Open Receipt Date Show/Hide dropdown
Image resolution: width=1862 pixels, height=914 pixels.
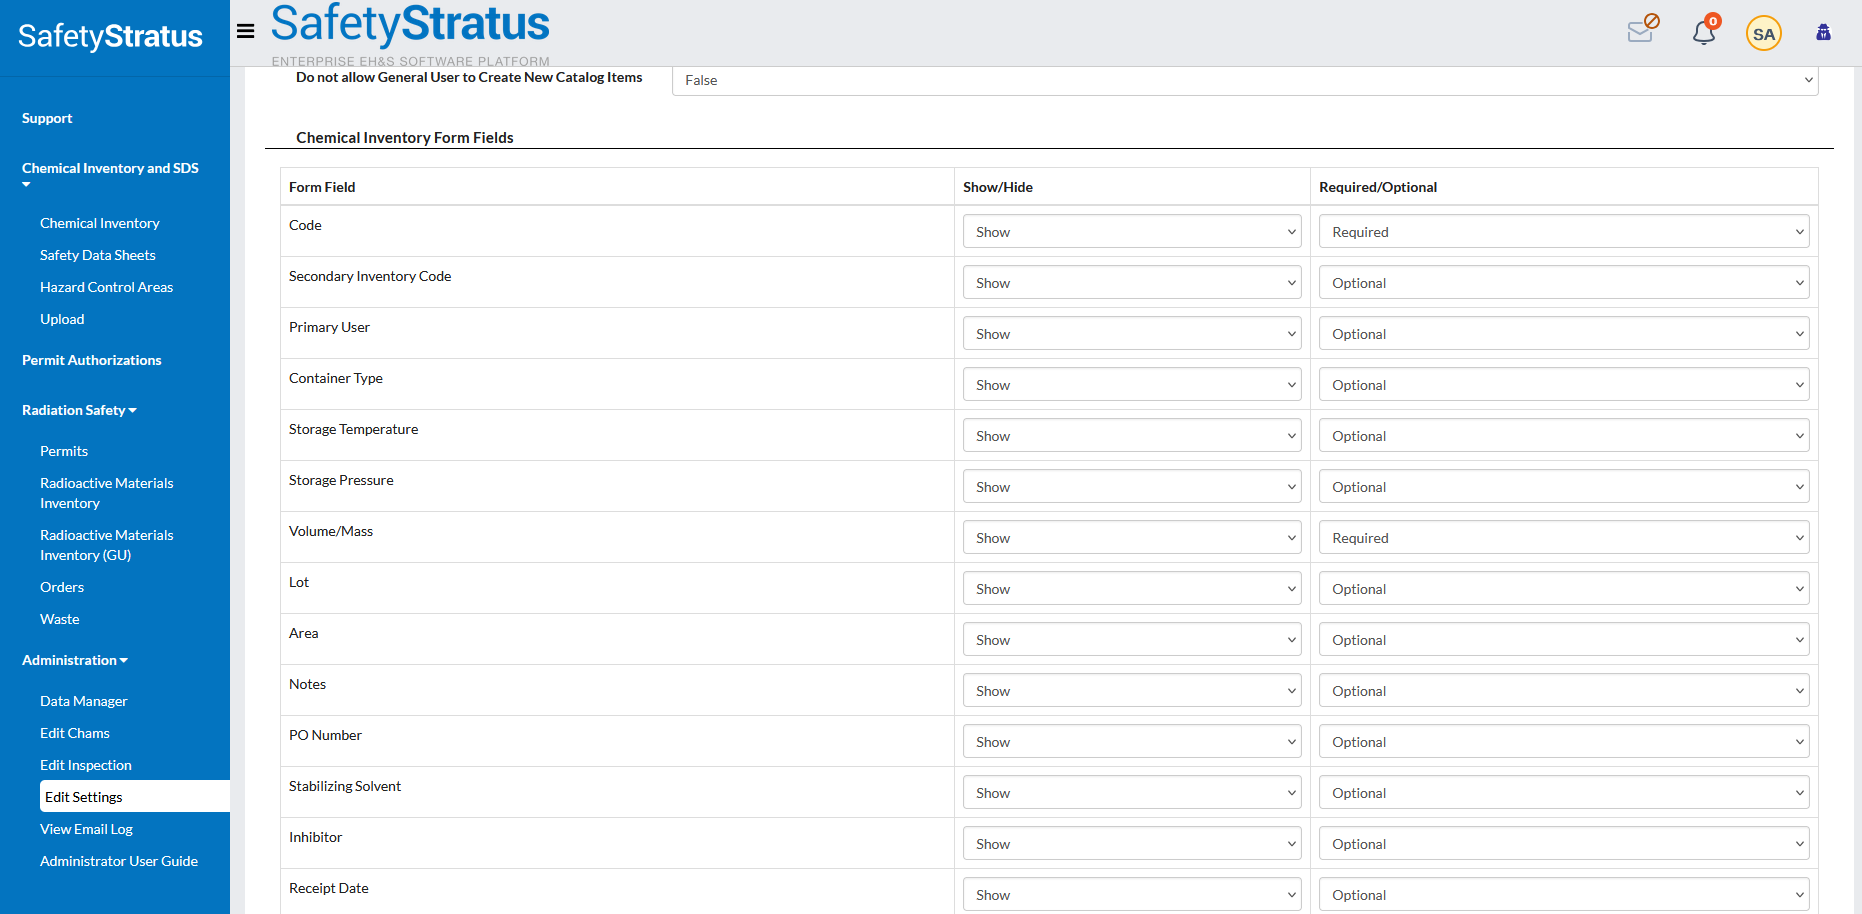click(x=1132, y=894)
